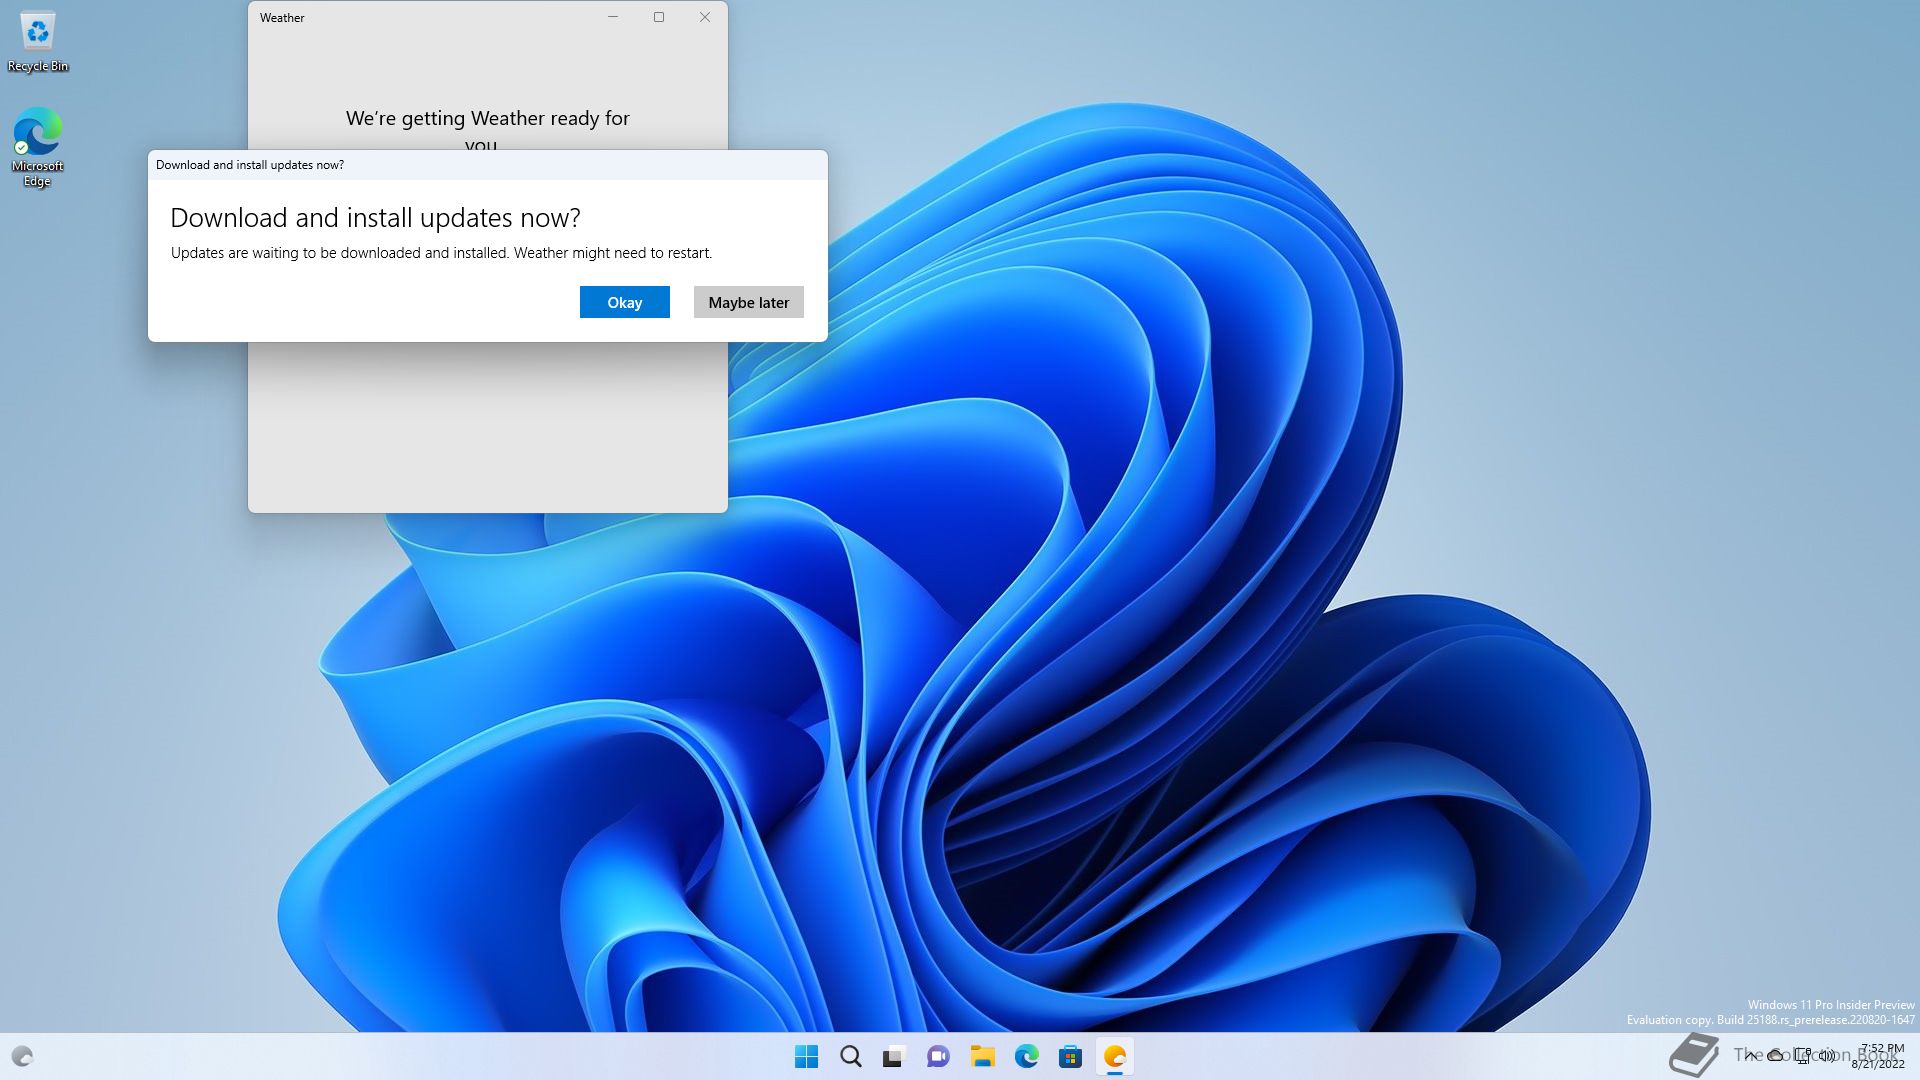This screenshot has width=1920, height=1080.
Task: Click Weather app icon in taskbar
Action: [x=1114, y=1056]
